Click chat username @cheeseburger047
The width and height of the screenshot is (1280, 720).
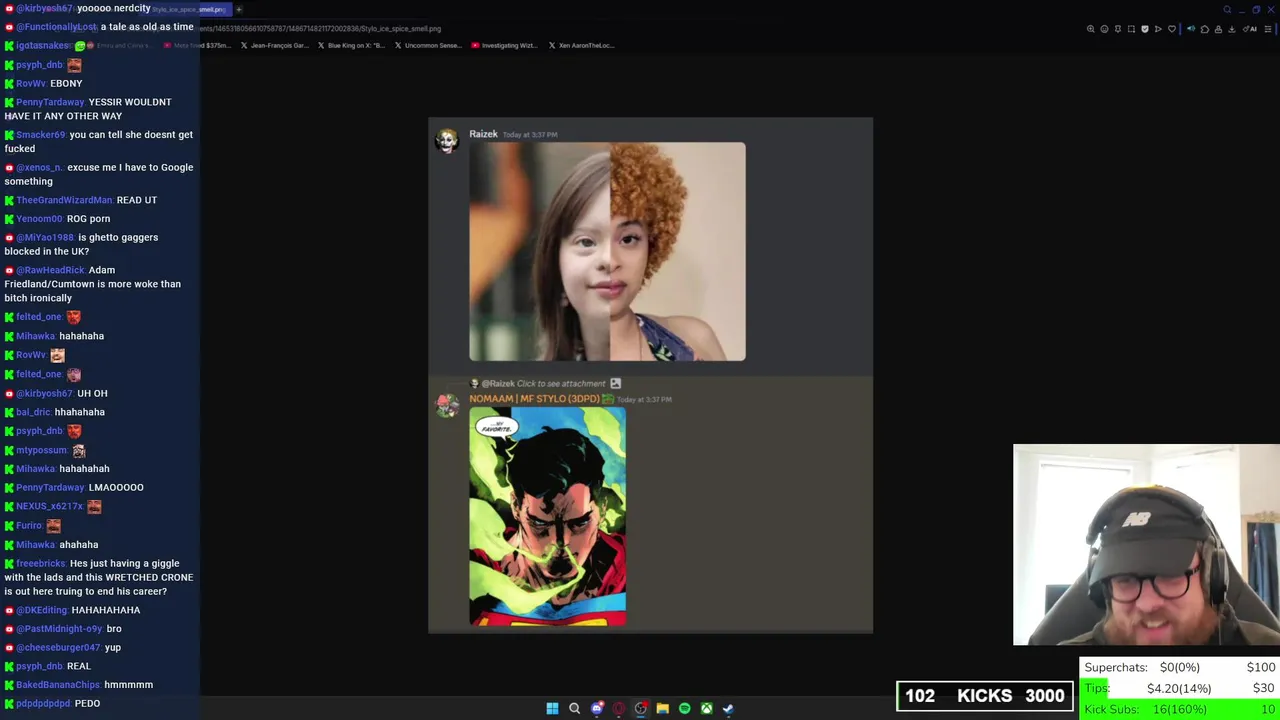[x=59, y=648]
